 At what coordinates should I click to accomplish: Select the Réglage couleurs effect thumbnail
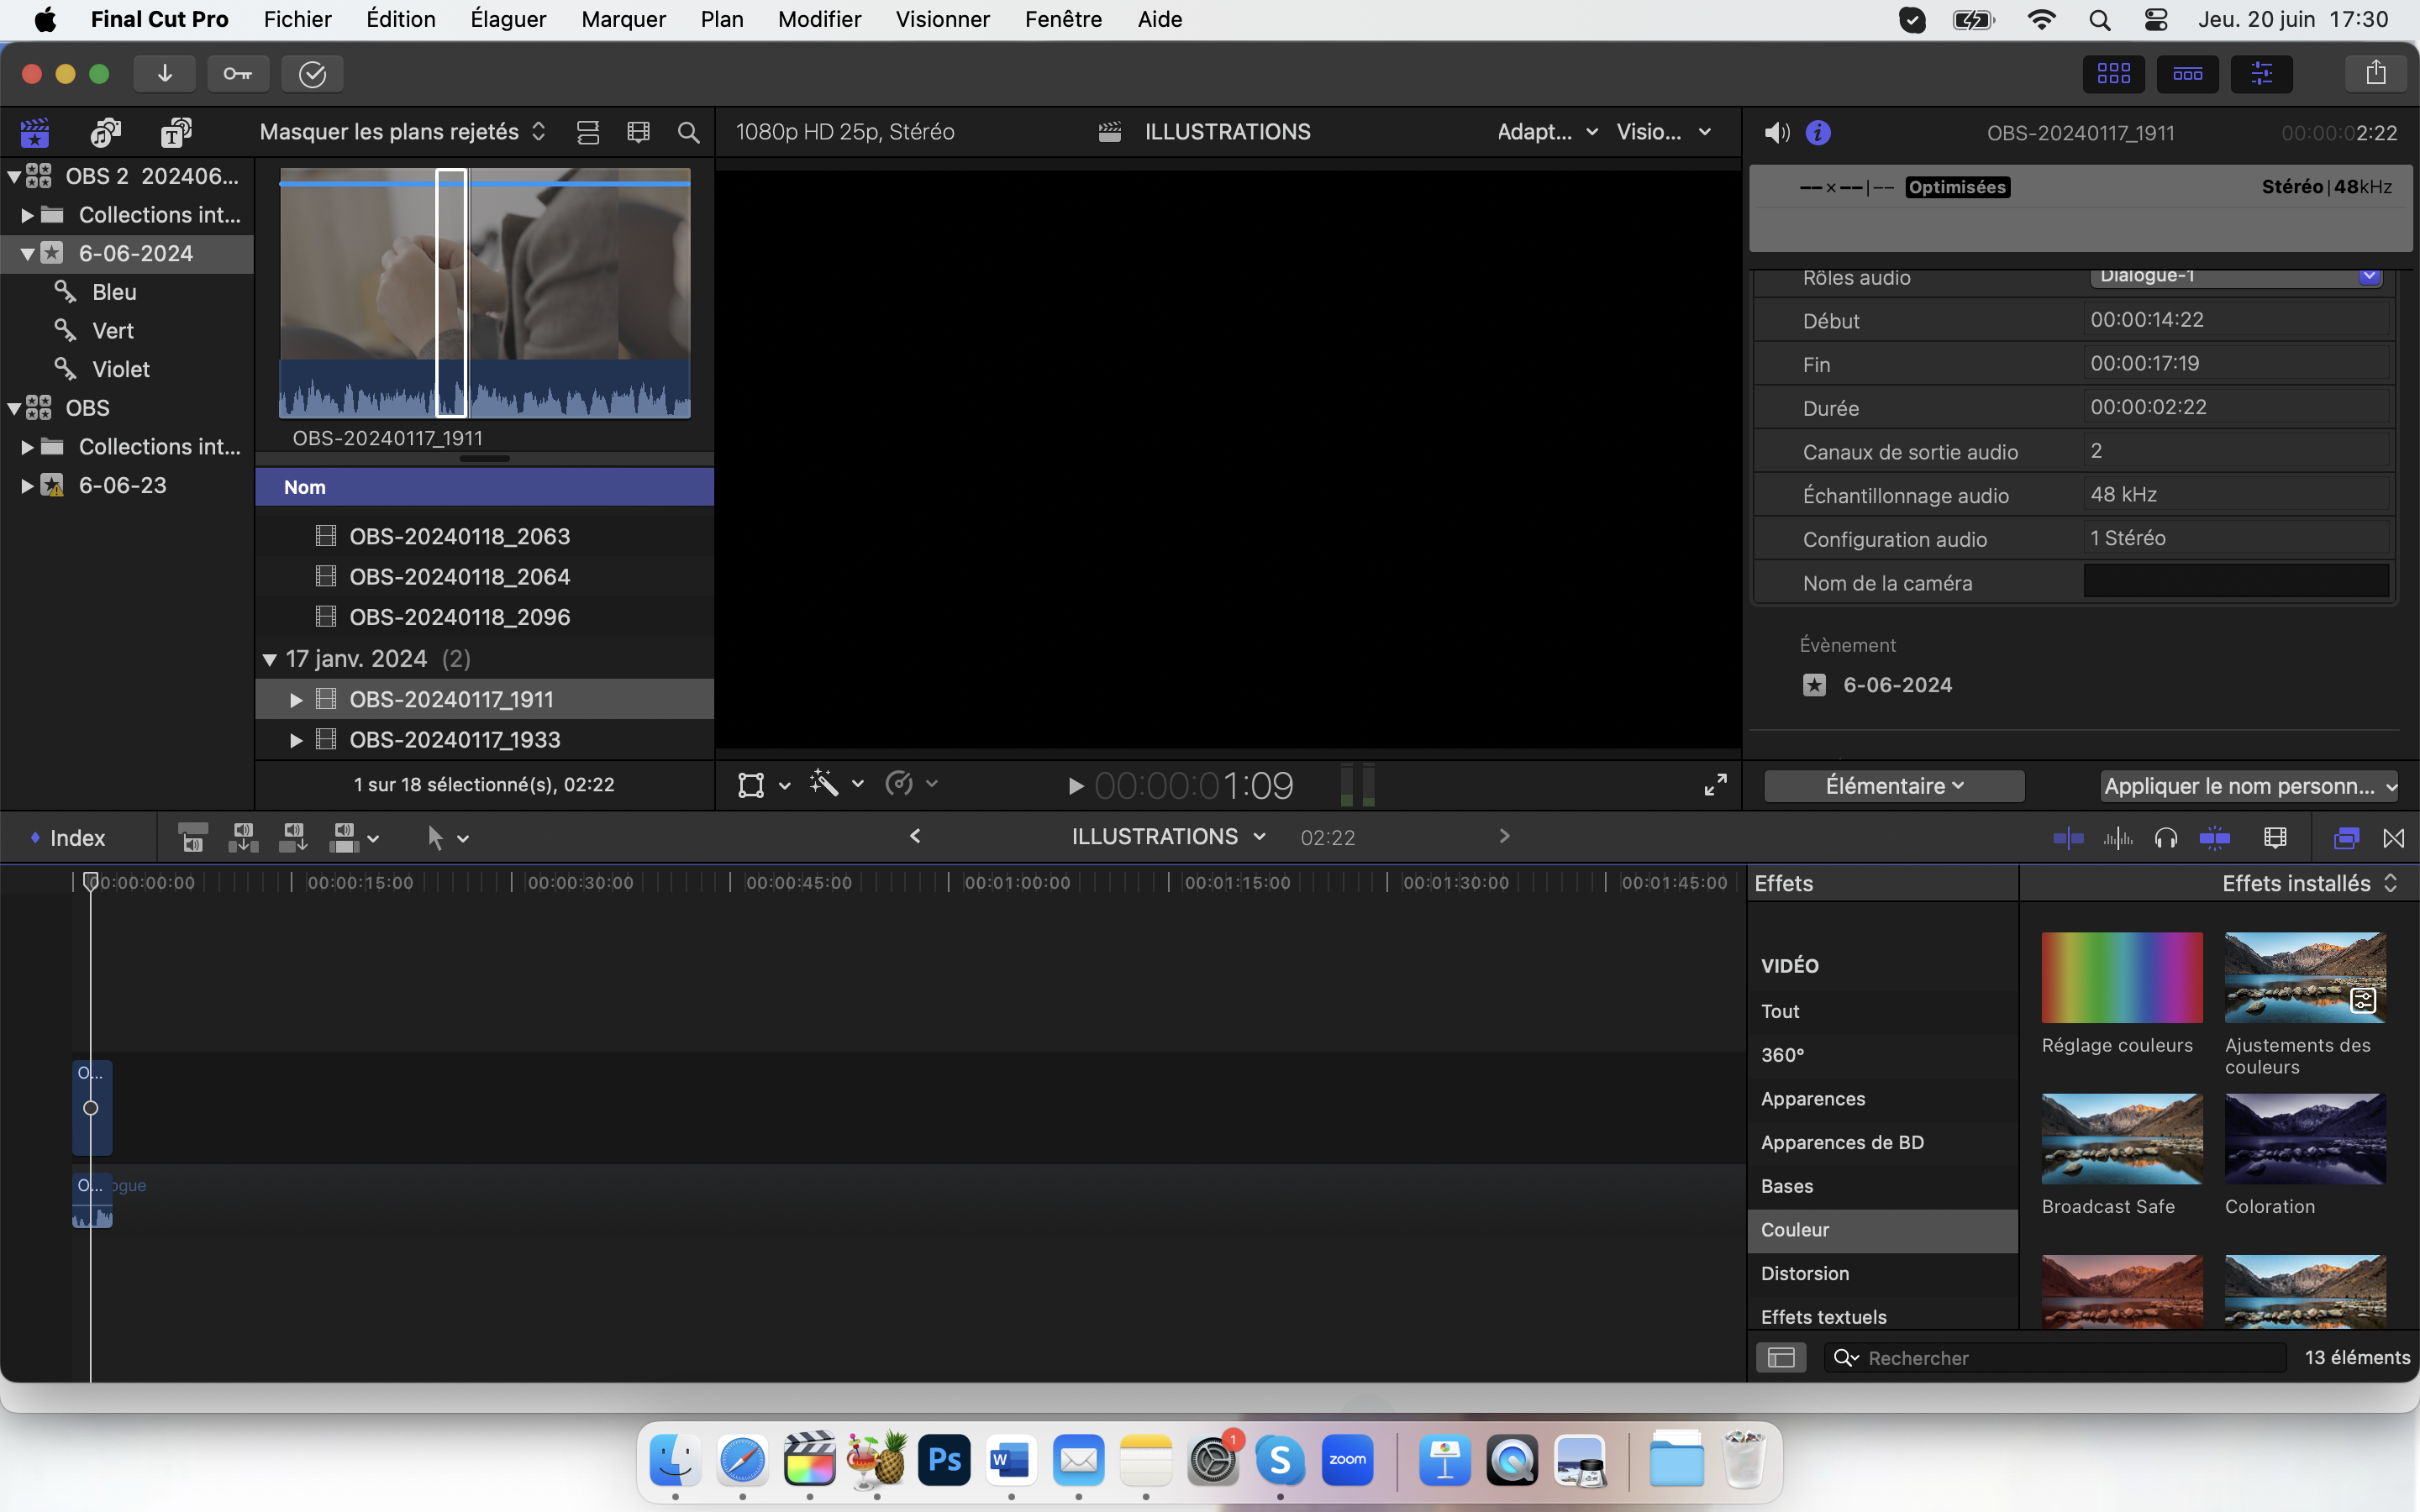point(2121,977)
